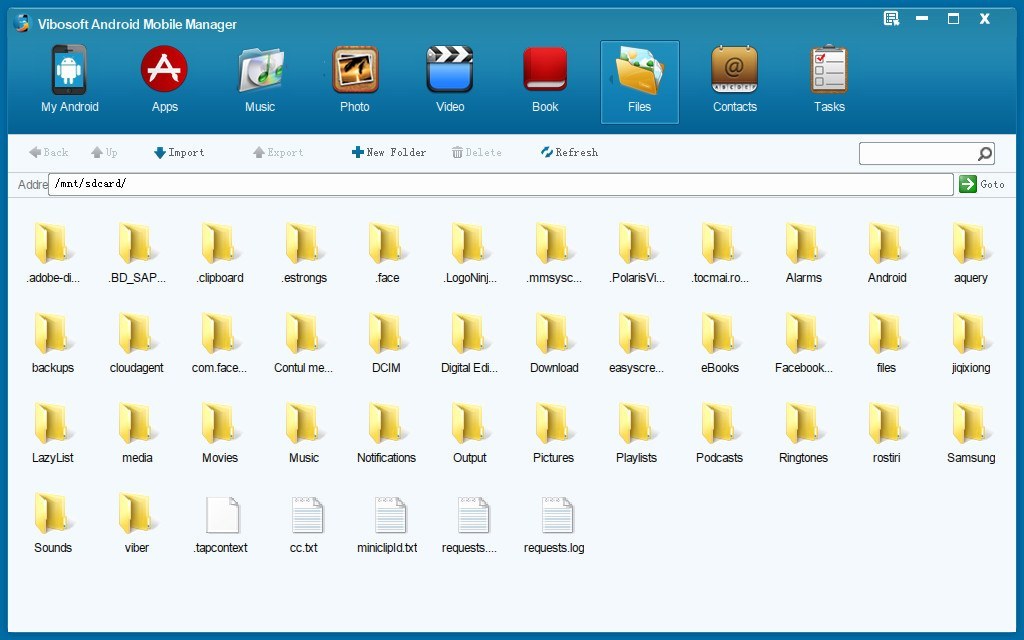This screenshot has width=1024, height=640.
Task: Open the Photo section
Action: [355, 80]
